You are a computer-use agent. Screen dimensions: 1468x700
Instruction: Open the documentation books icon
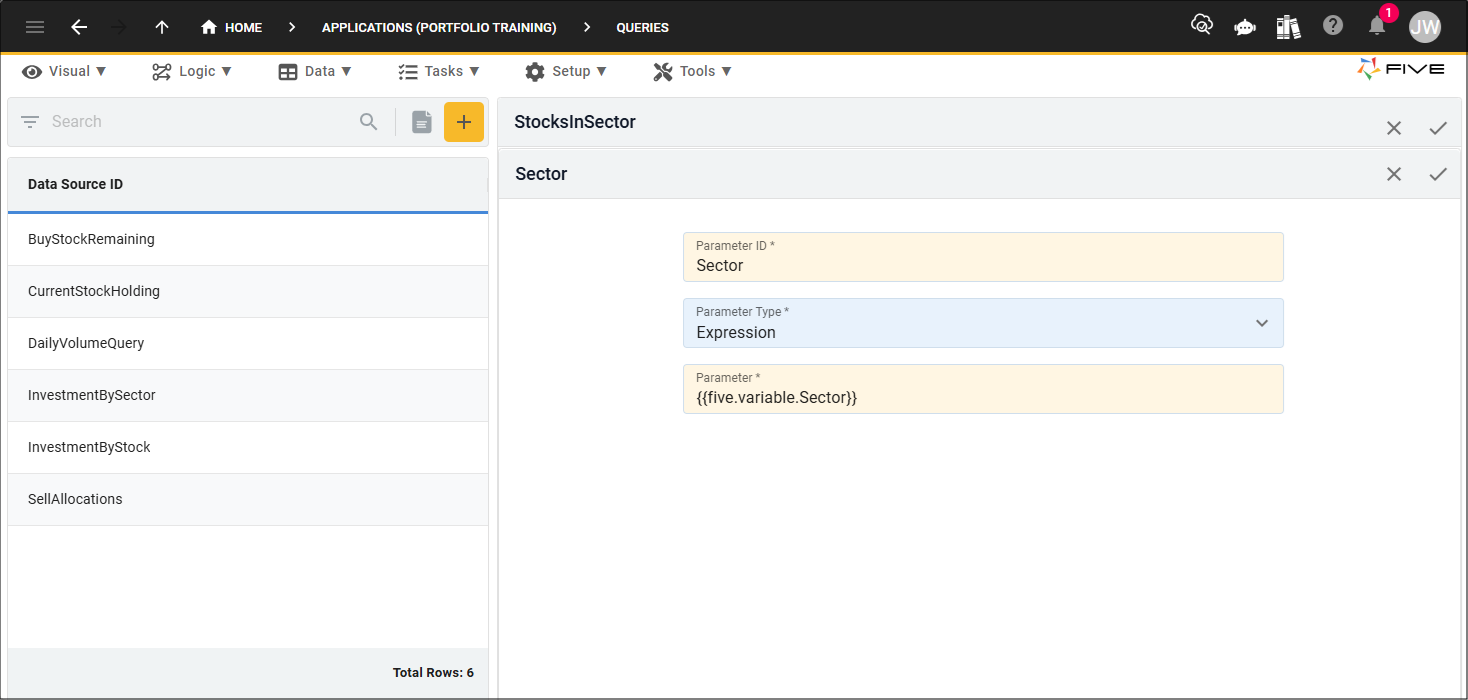pyautogui.click(x=1288, y=27)
